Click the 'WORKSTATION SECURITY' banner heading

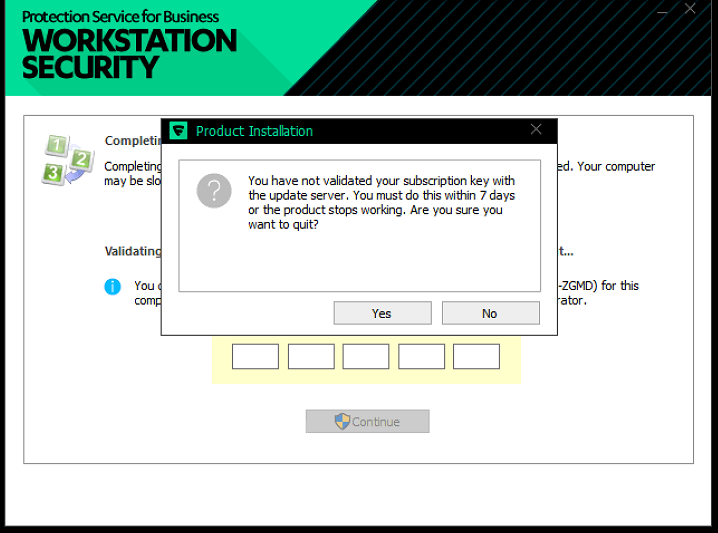pyautogui.click(x=129, y=54)
